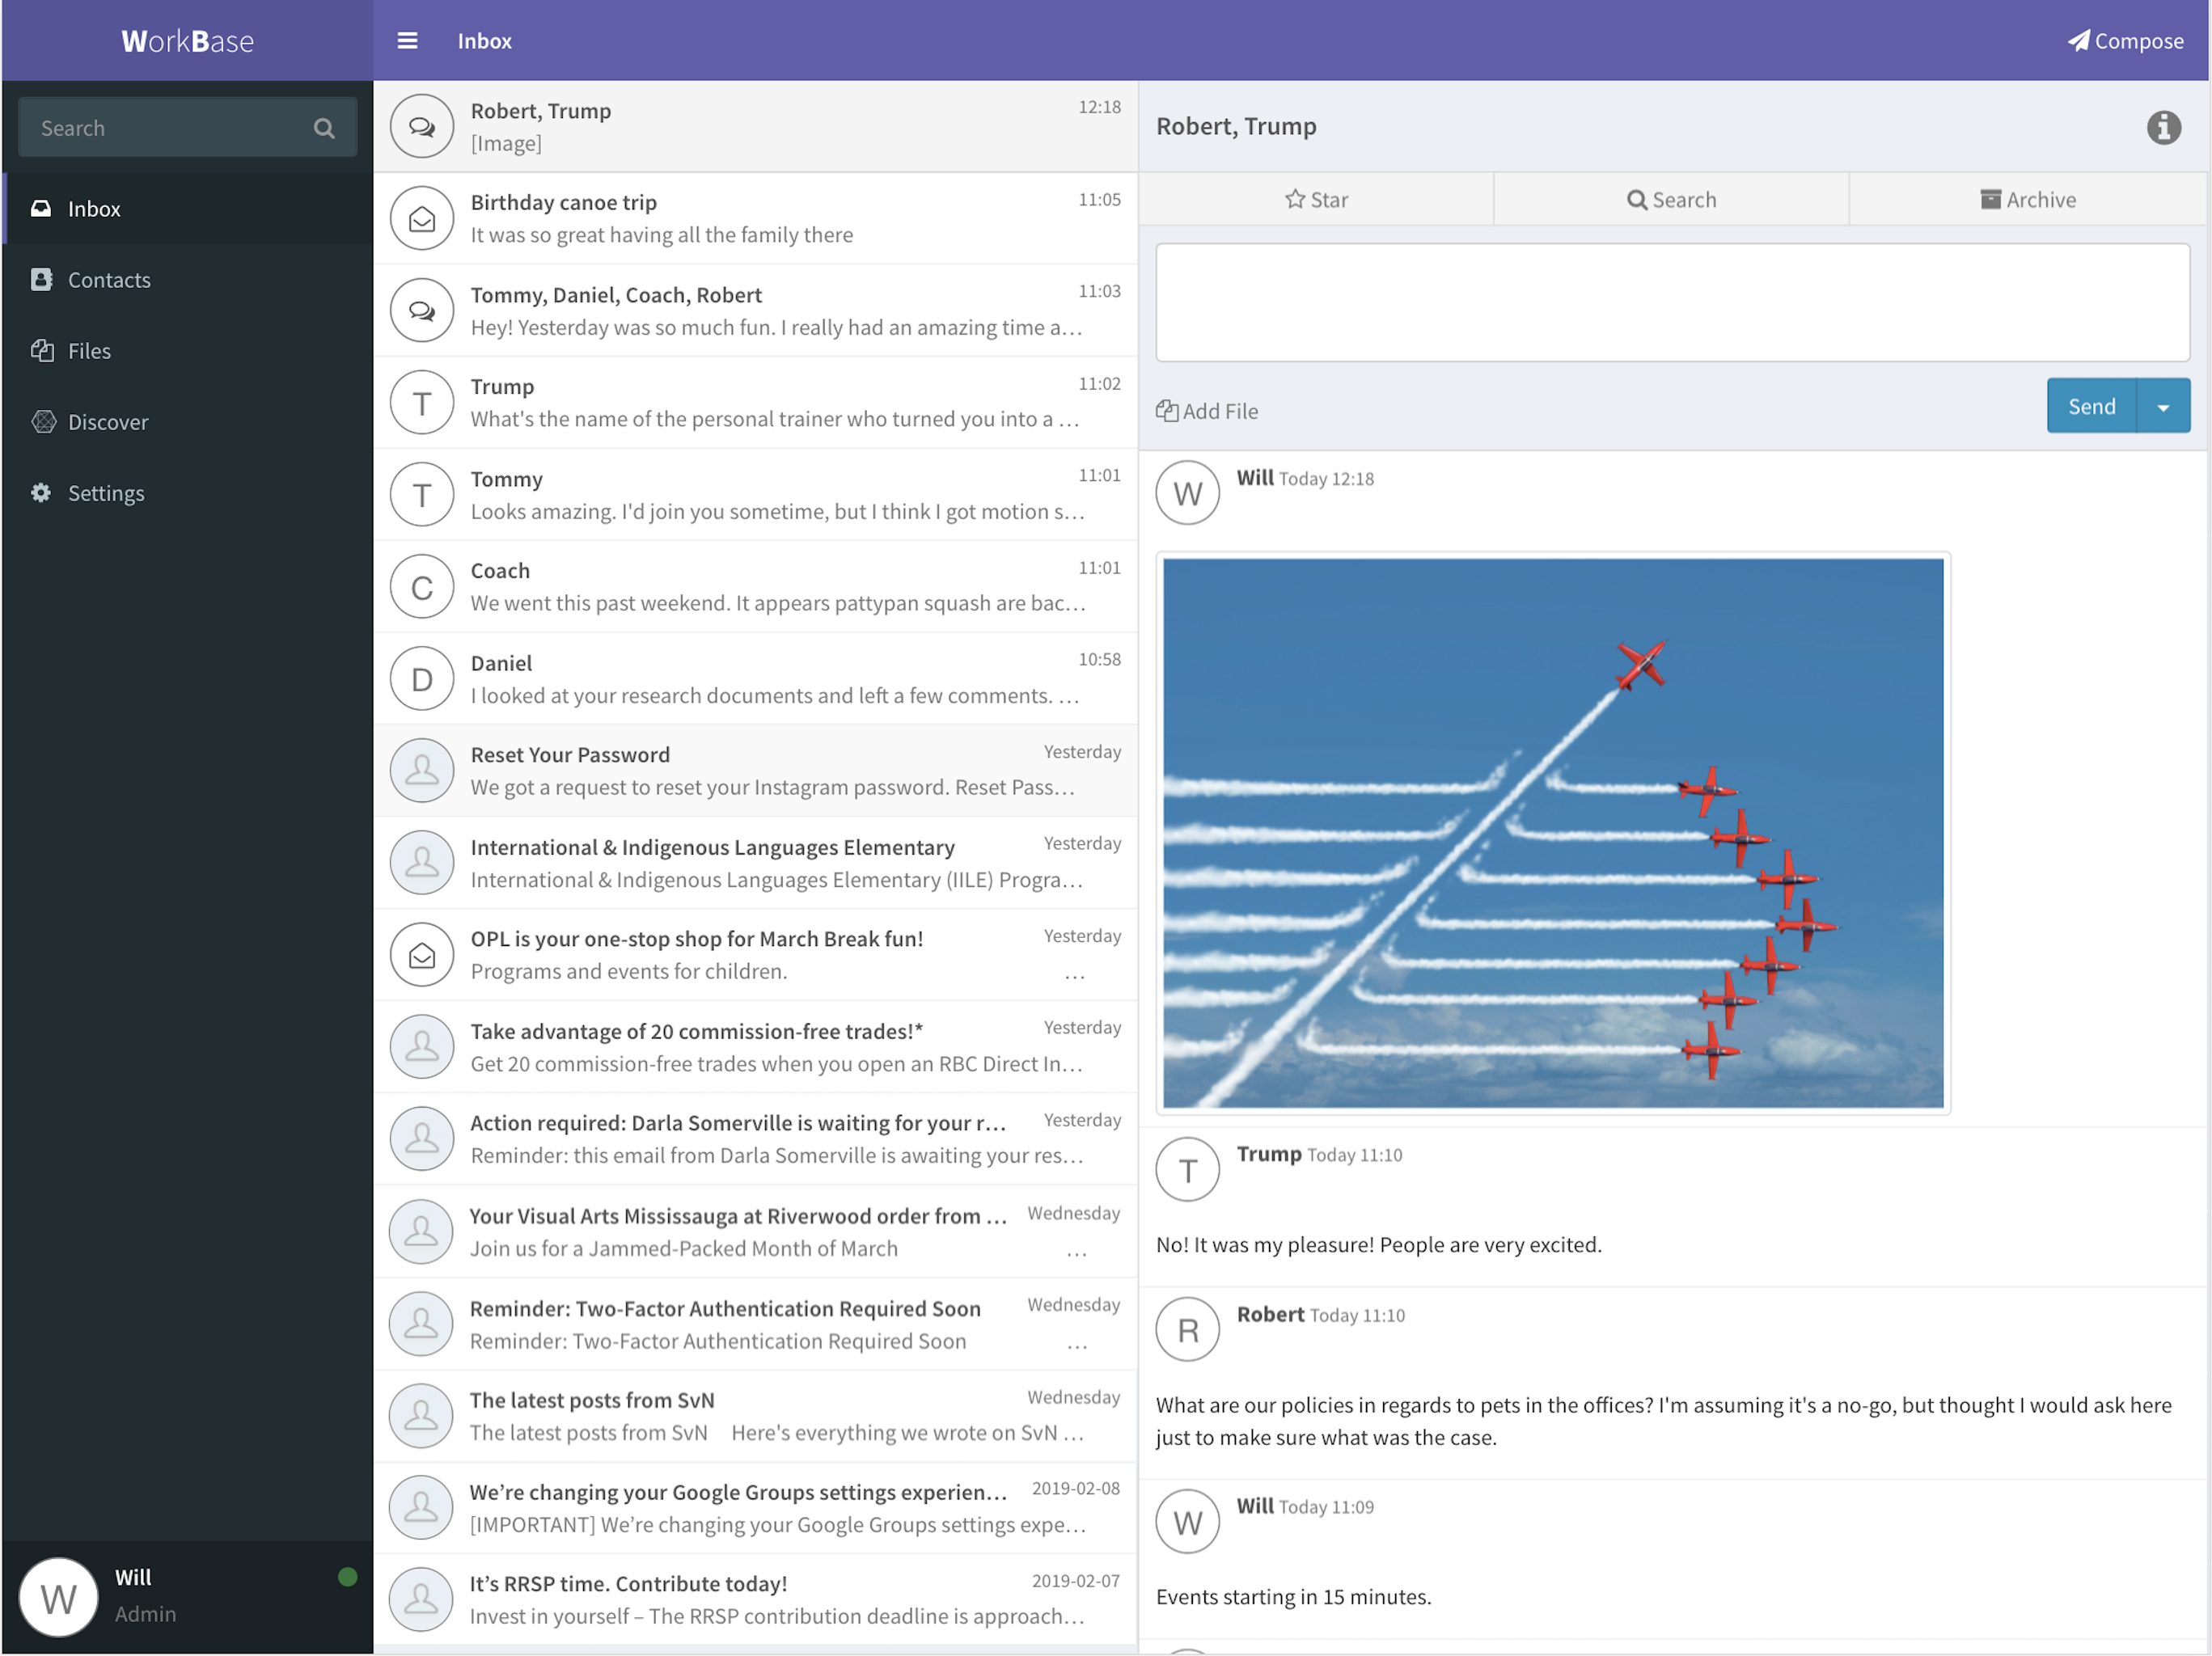Viewport: 2212px width, 1656px height.
Task: Open Files from the sidebar
Action: tap(88, 351)
